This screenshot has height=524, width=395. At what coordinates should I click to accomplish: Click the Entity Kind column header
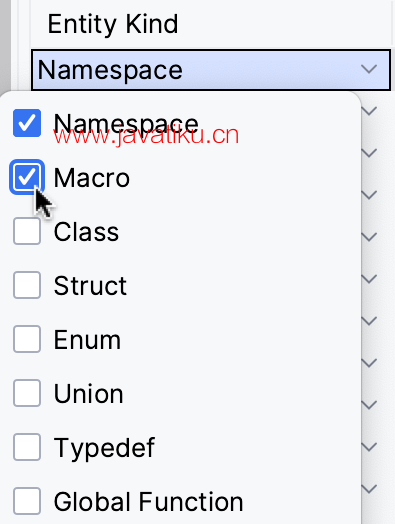point(113,24)
